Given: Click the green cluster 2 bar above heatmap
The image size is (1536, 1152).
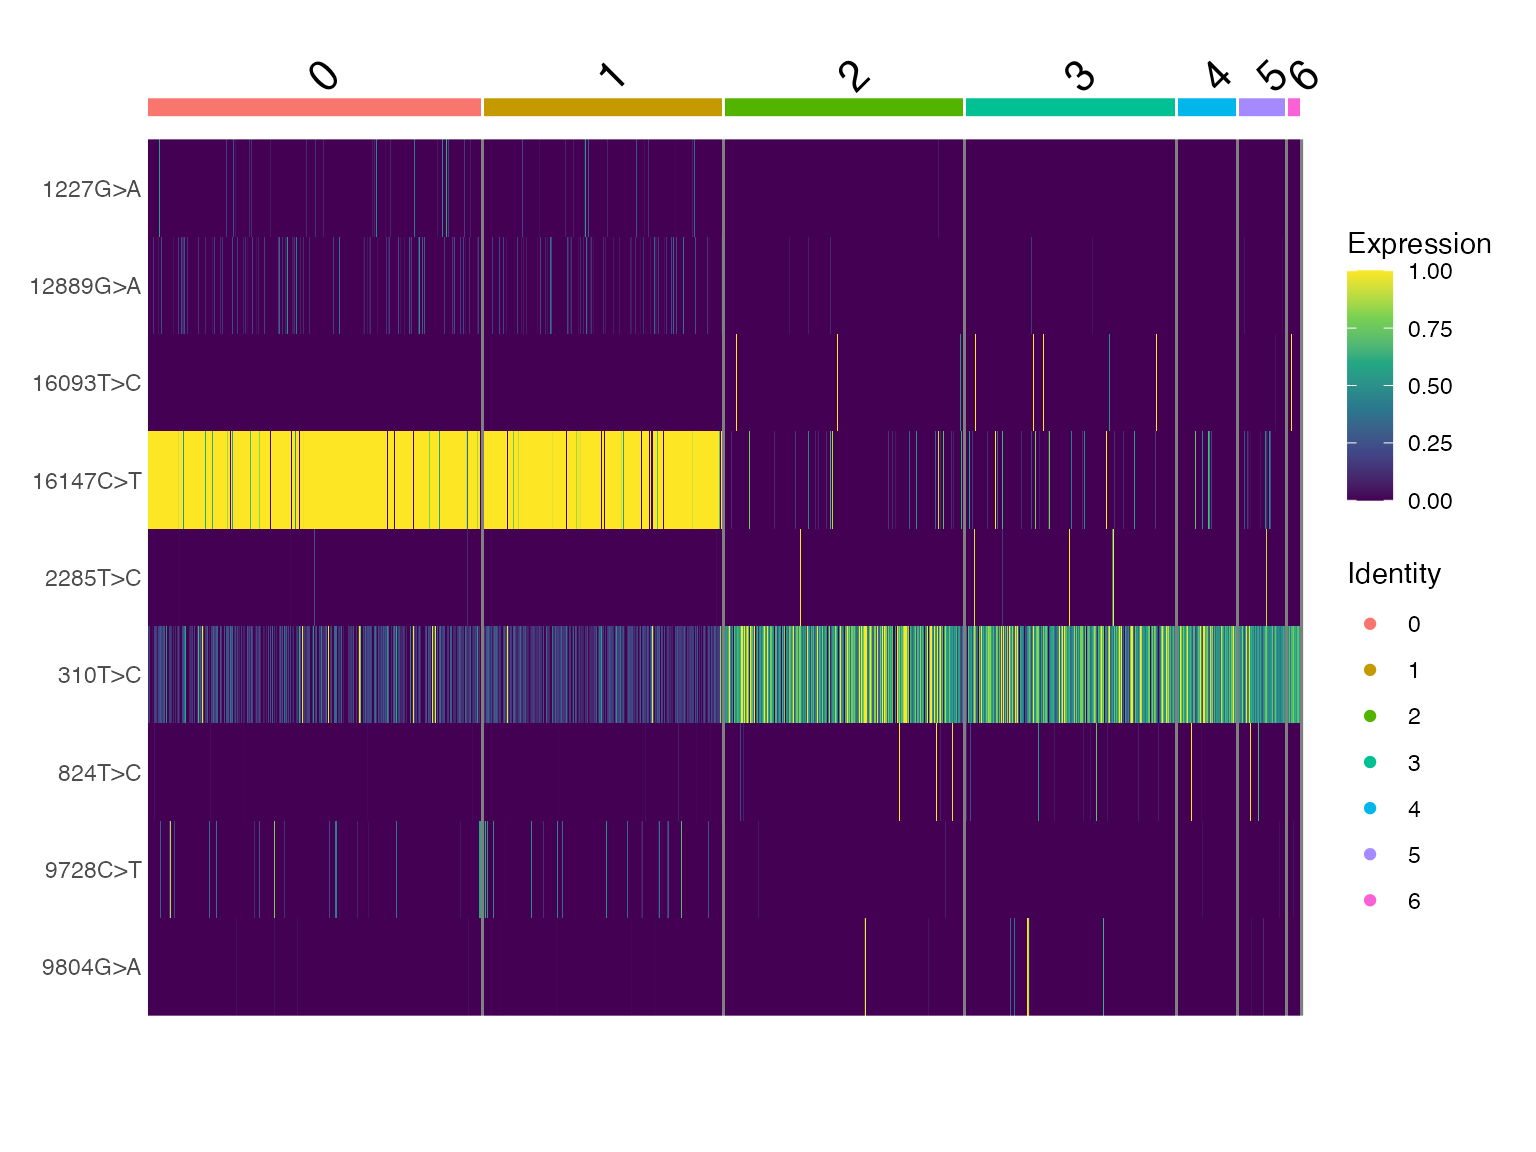Looking at the screenshot, I should point(844,107).
